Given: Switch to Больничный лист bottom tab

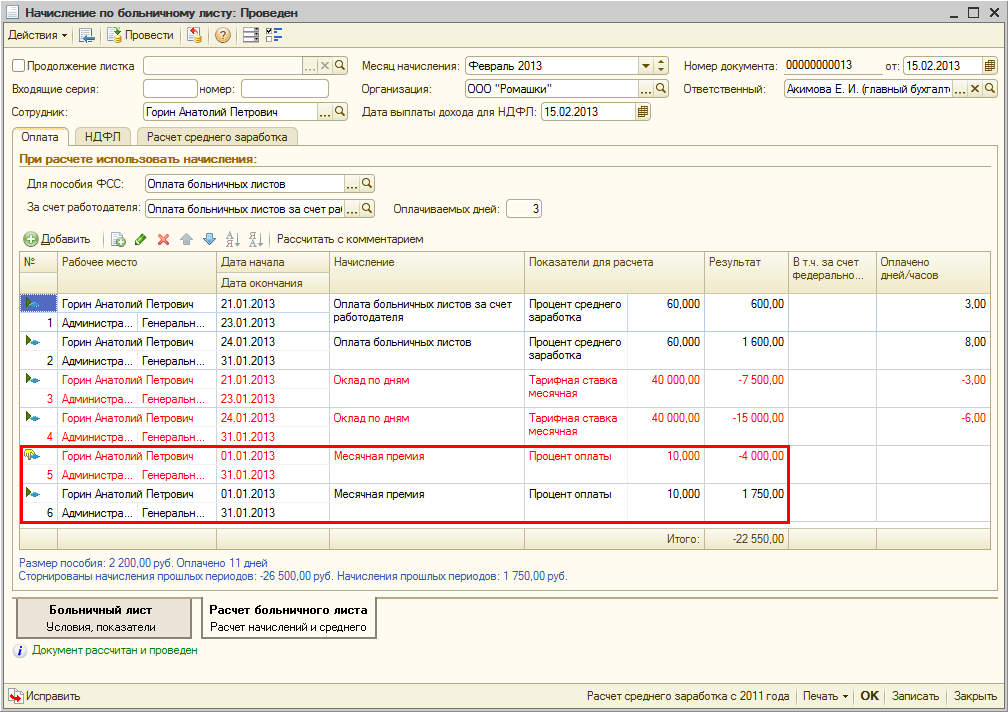Looking at the screenshot, I should pos(102,618).
